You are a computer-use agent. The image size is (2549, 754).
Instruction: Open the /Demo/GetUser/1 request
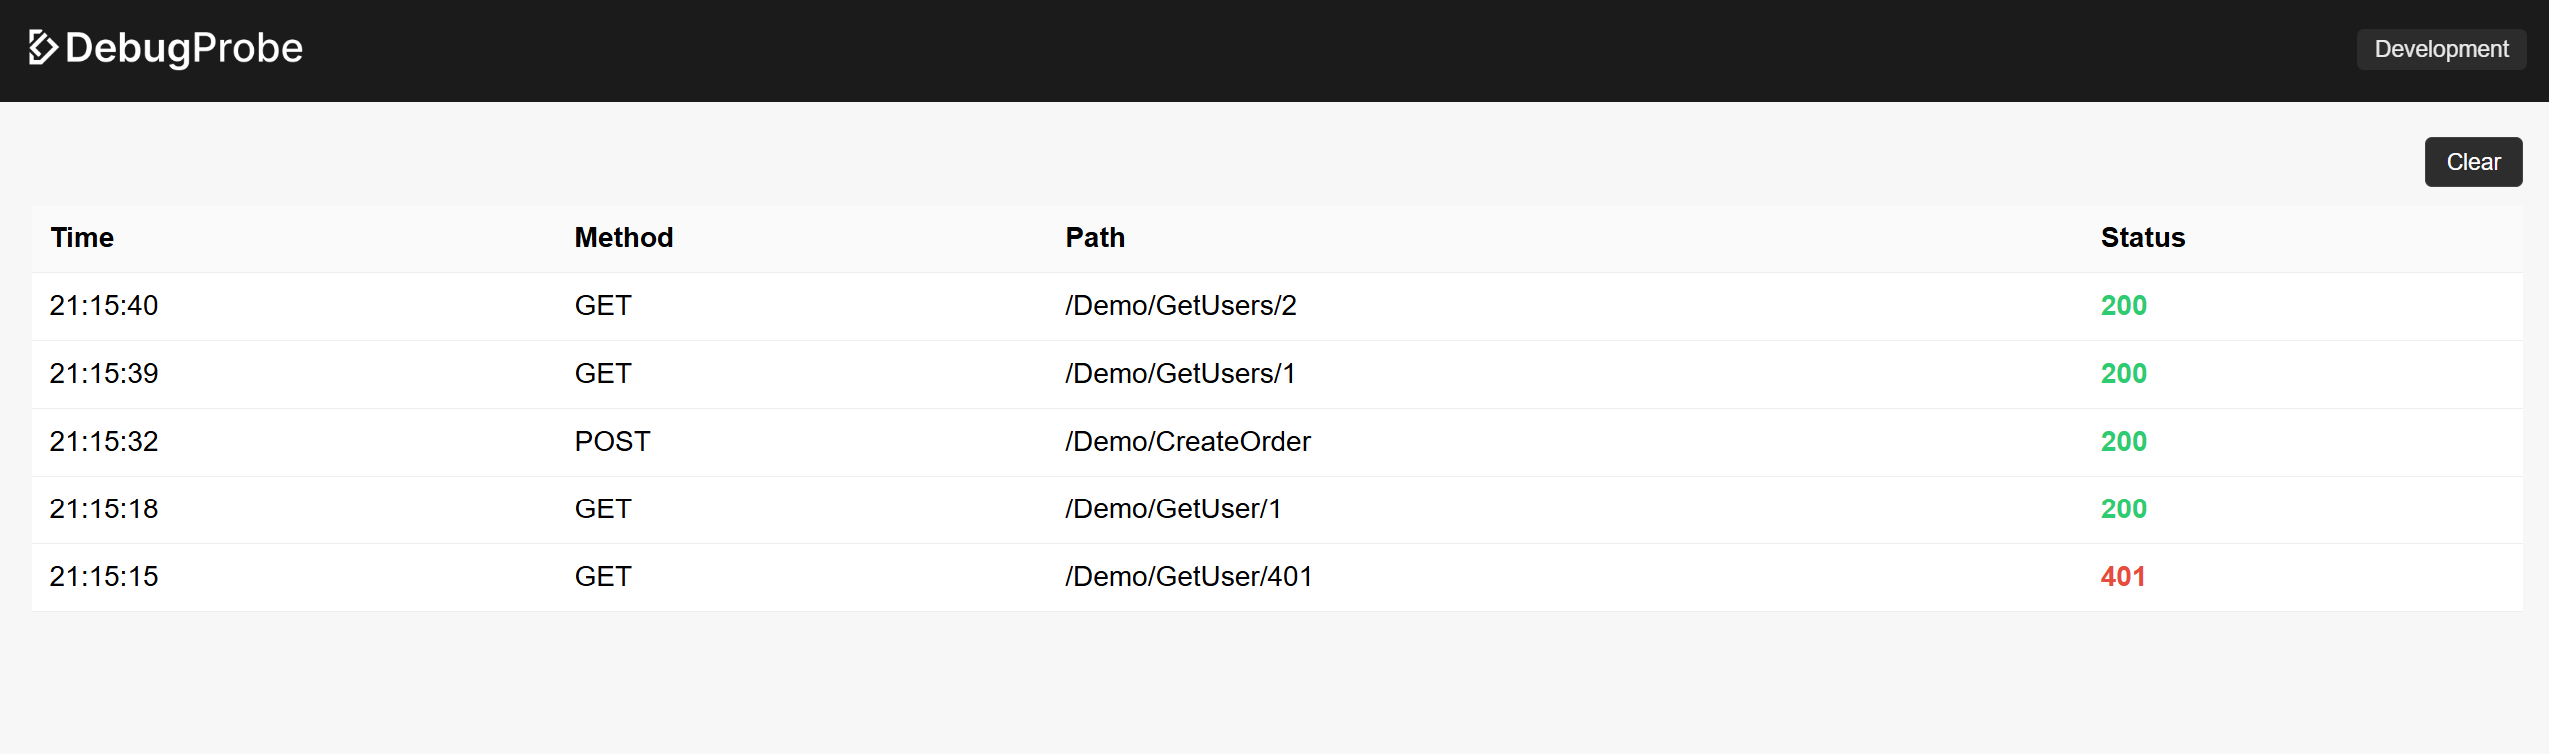point(1277,510)
